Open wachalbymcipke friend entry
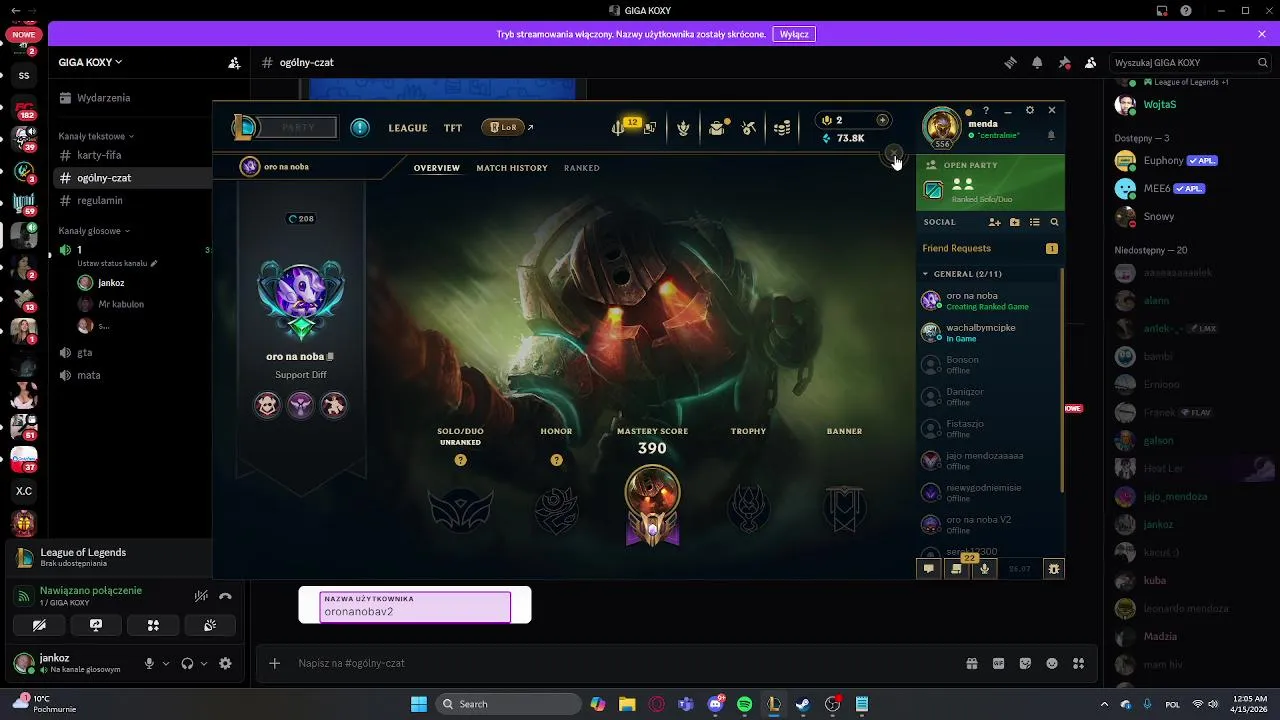The width and height of the screenshot is (1280, 720). pos(990,332)
